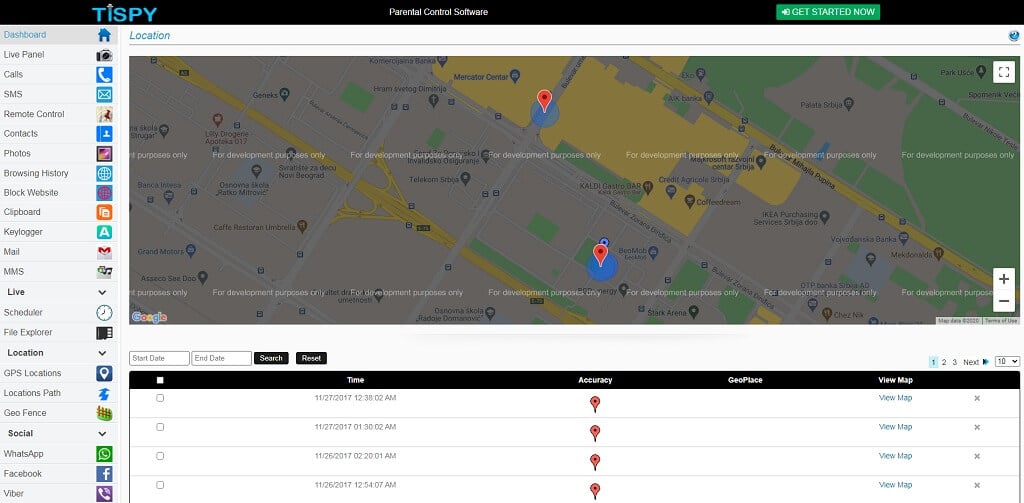Open the Block Website icon
Viewport: 1024px width, 503px height.
pos(104,193)
